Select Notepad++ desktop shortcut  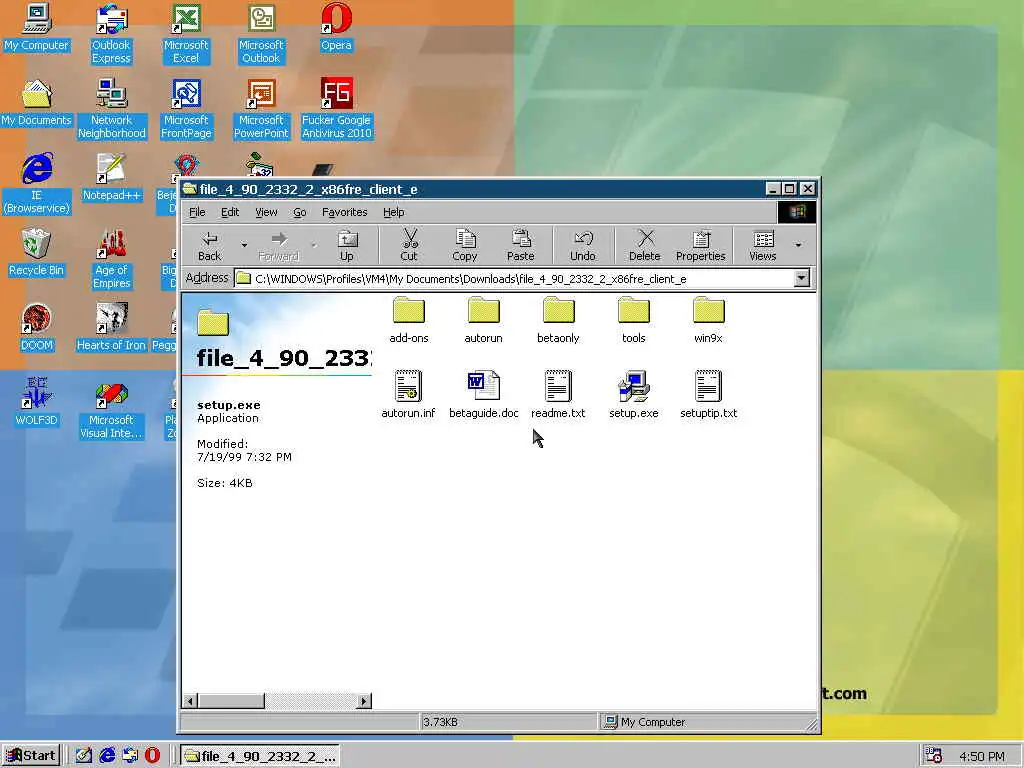tap(112, 178)
